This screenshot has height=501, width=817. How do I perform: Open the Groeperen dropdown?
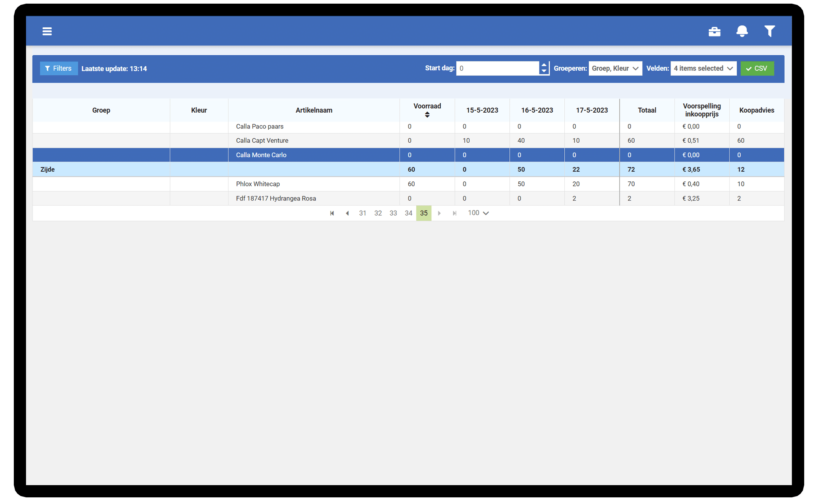point(615,68)
